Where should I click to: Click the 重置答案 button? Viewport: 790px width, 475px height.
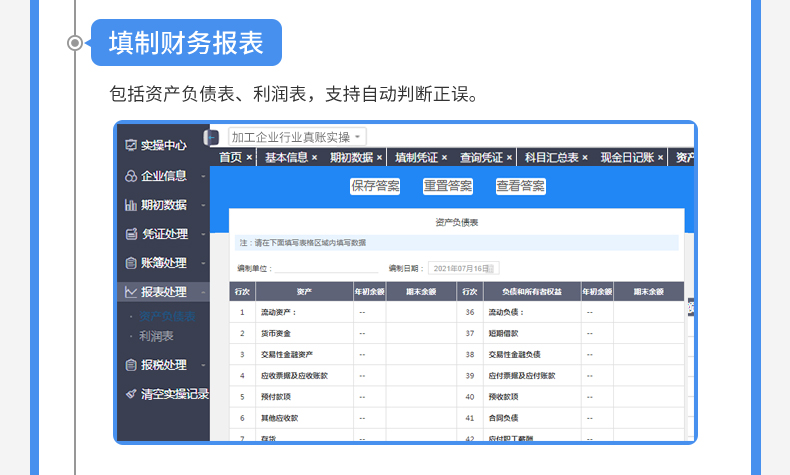tap(447, 186)
